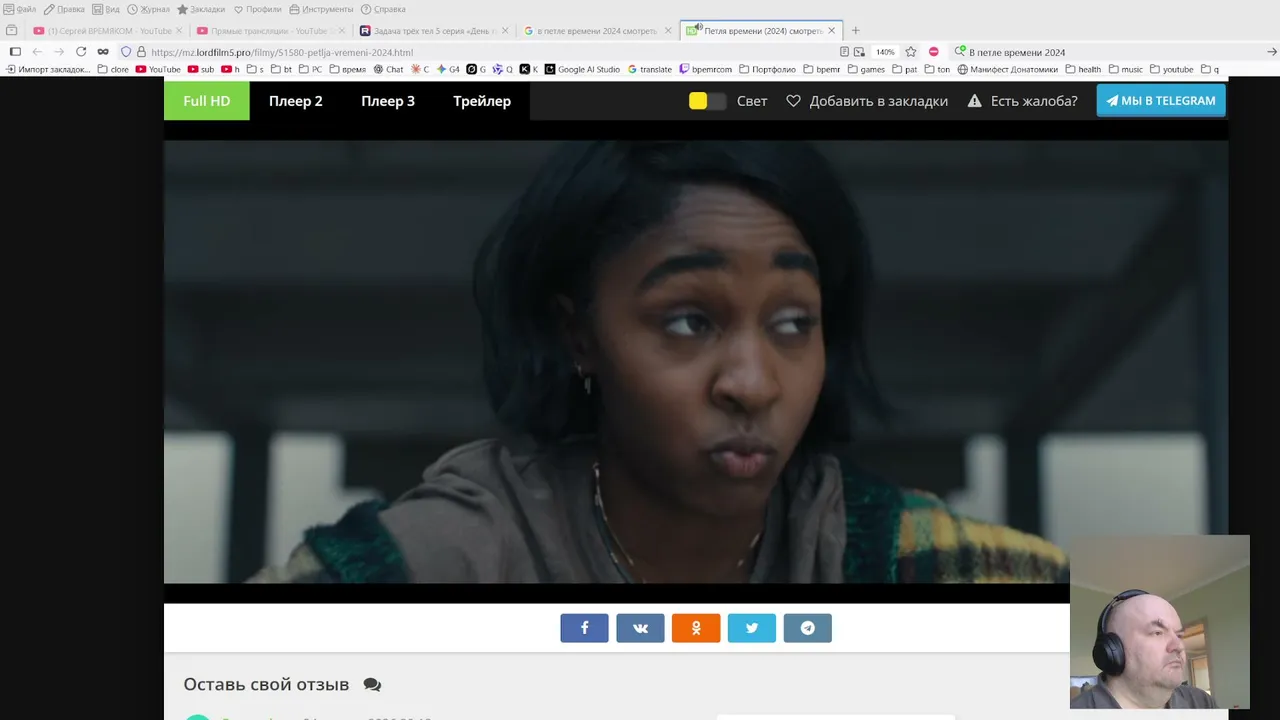This screenshot has width=1280, height=720.
Task: Open the Закладки menu
Action: click(x=201, y=9)
